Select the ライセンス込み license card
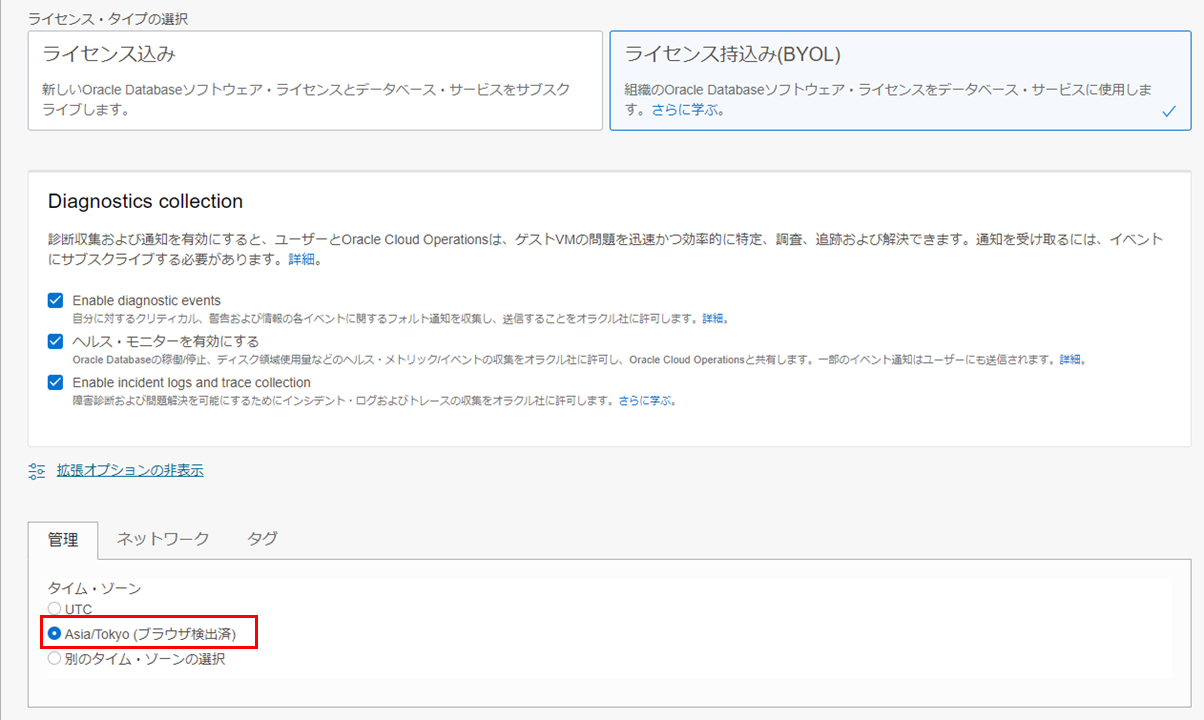This screenshot has width=1204, height=720. 314,80
